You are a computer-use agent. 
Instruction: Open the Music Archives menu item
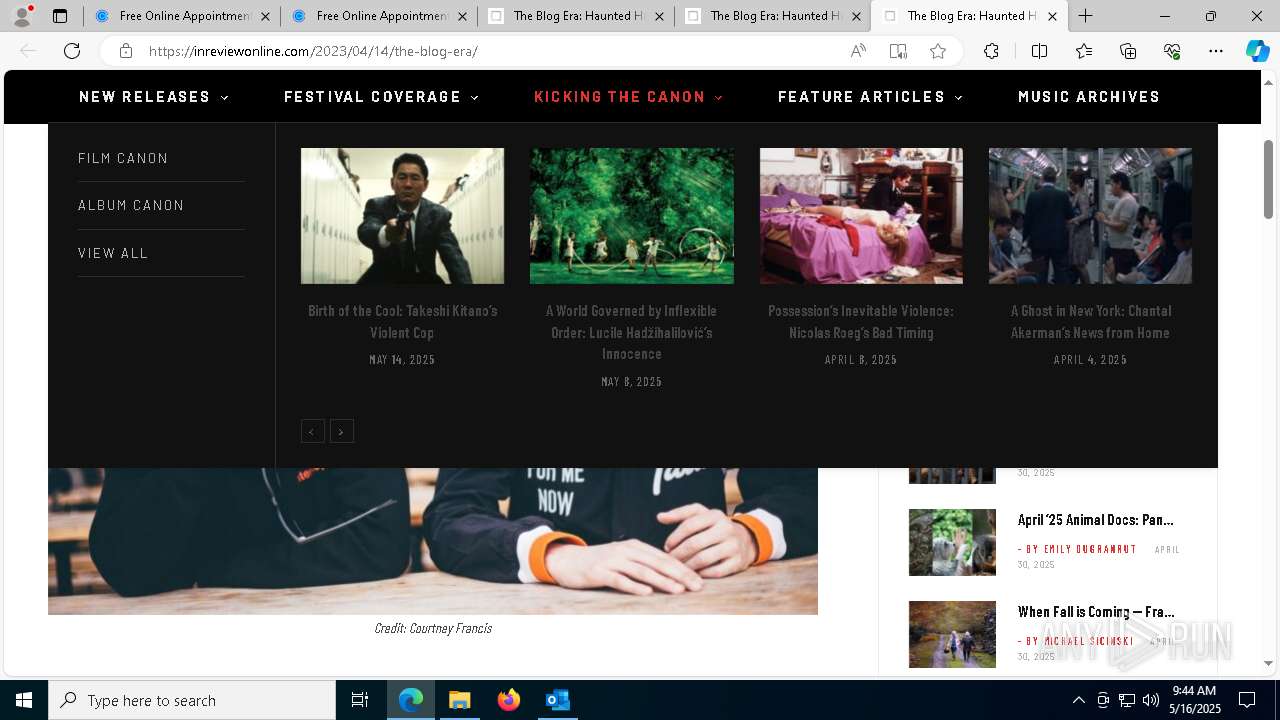tap(1089, 97)
